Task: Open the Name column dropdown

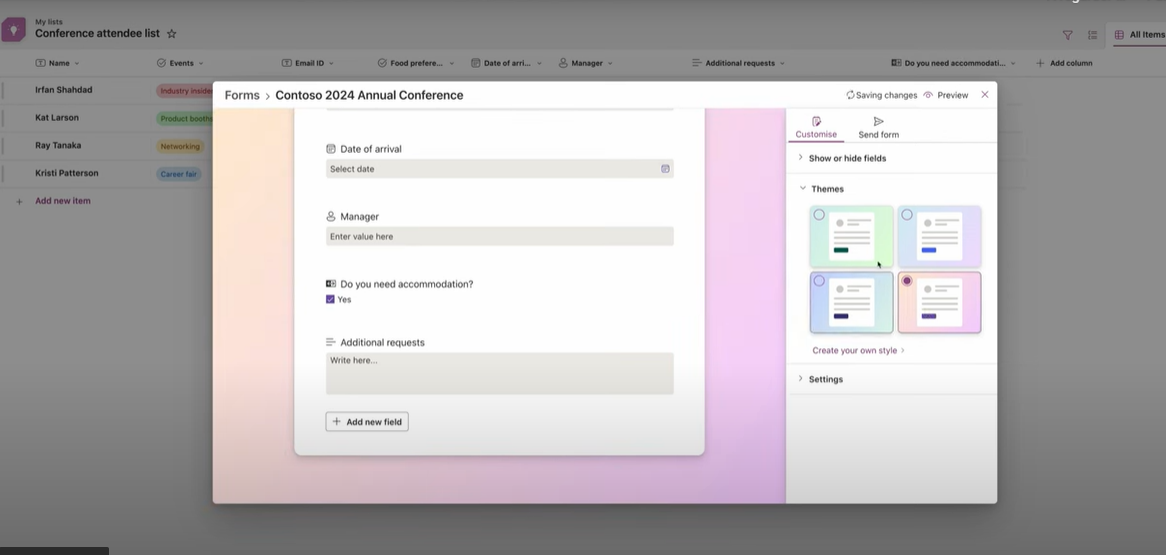Action: (77, 63)
